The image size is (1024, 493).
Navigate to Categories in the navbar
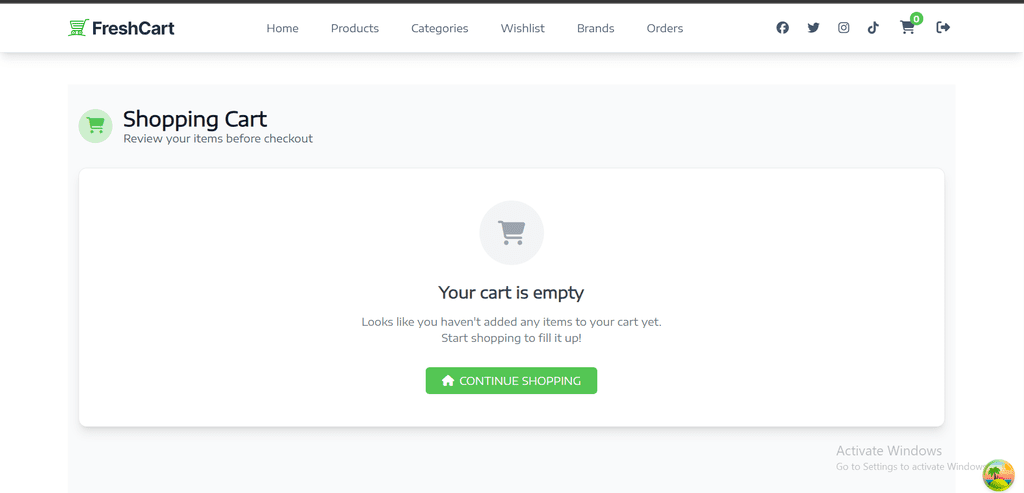pos(439,28)
